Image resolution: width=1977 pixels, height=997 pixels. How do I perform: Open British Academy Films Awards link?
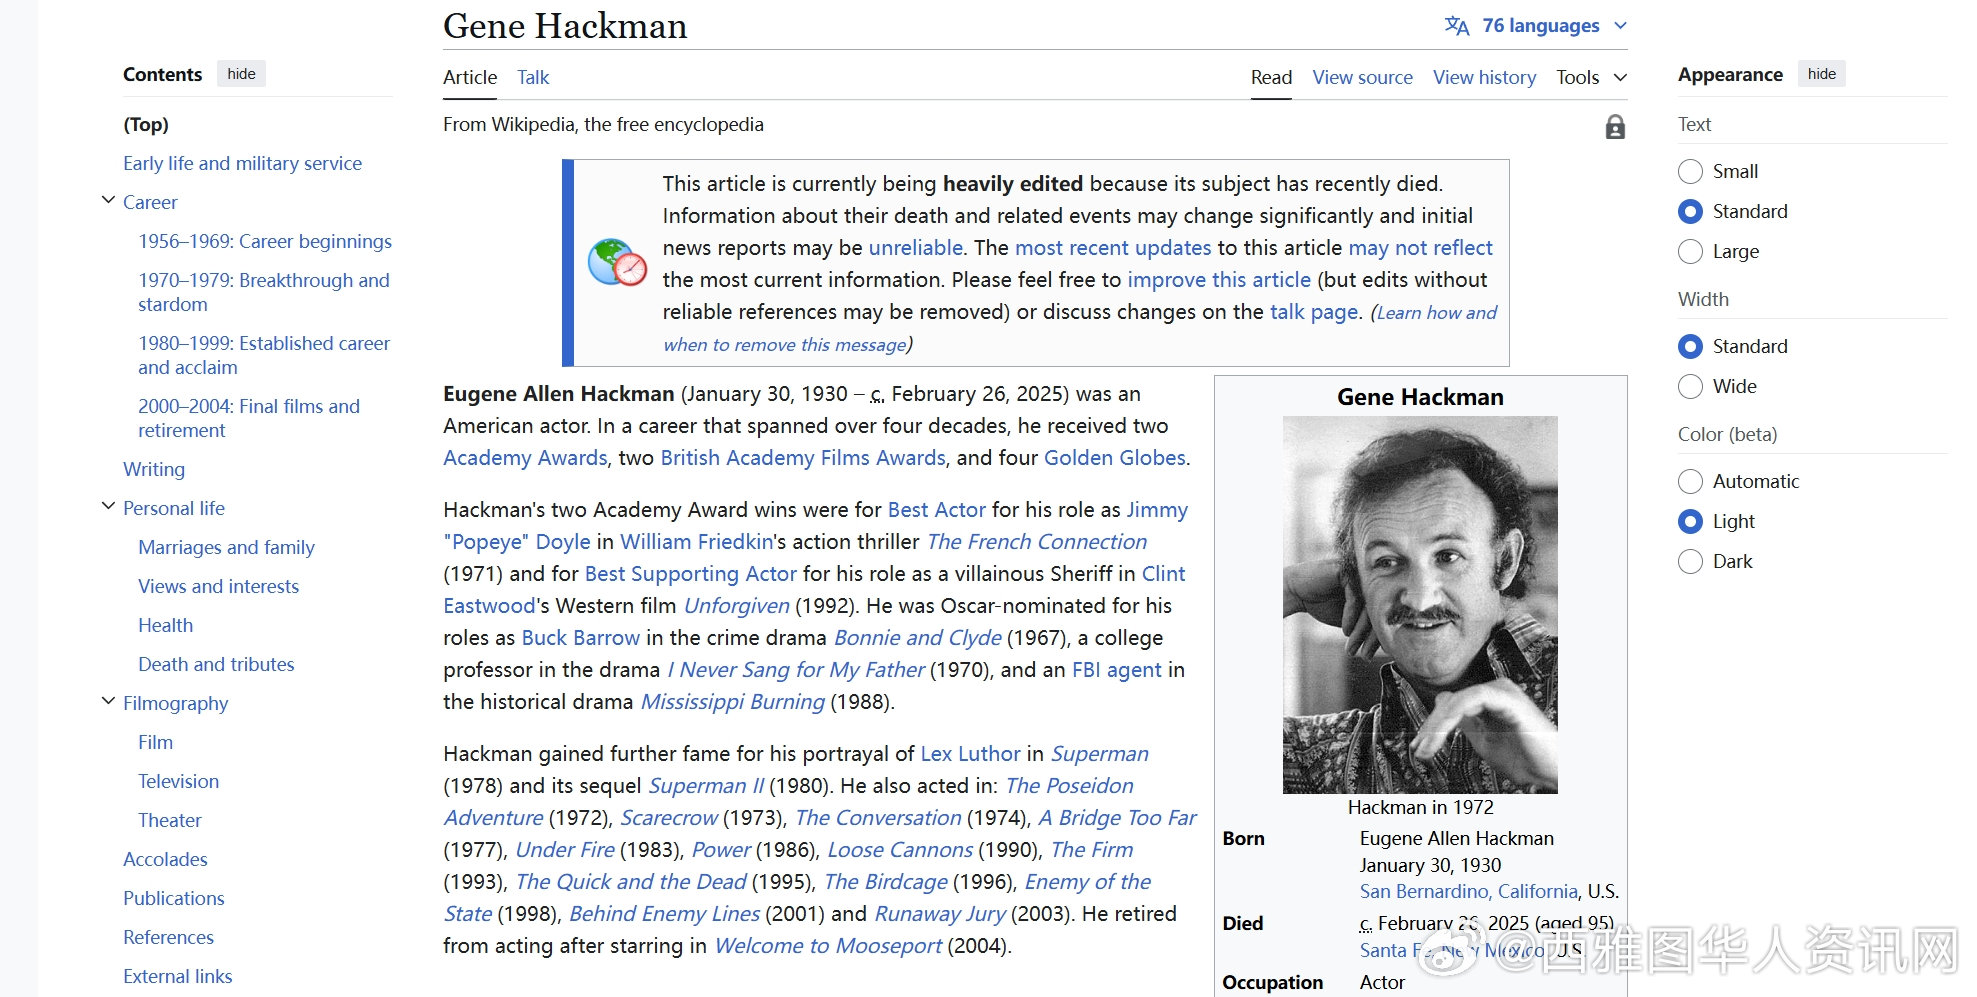(803, 458)
